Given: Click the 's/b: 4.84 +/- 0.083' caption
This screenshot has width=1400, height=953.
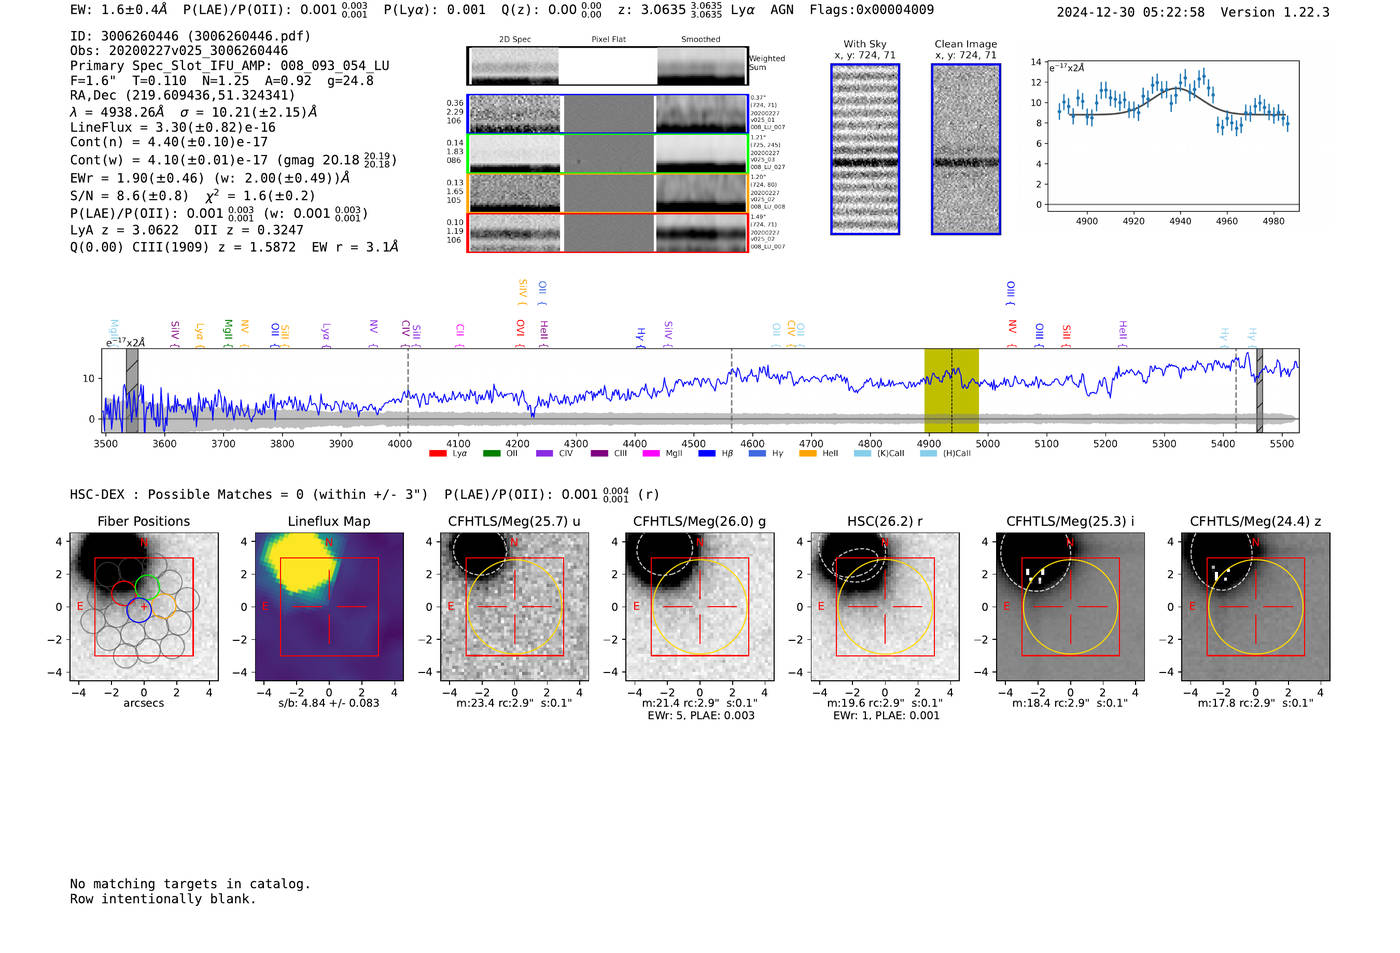Looking at the screenshot, I should [x=329, y=703].
